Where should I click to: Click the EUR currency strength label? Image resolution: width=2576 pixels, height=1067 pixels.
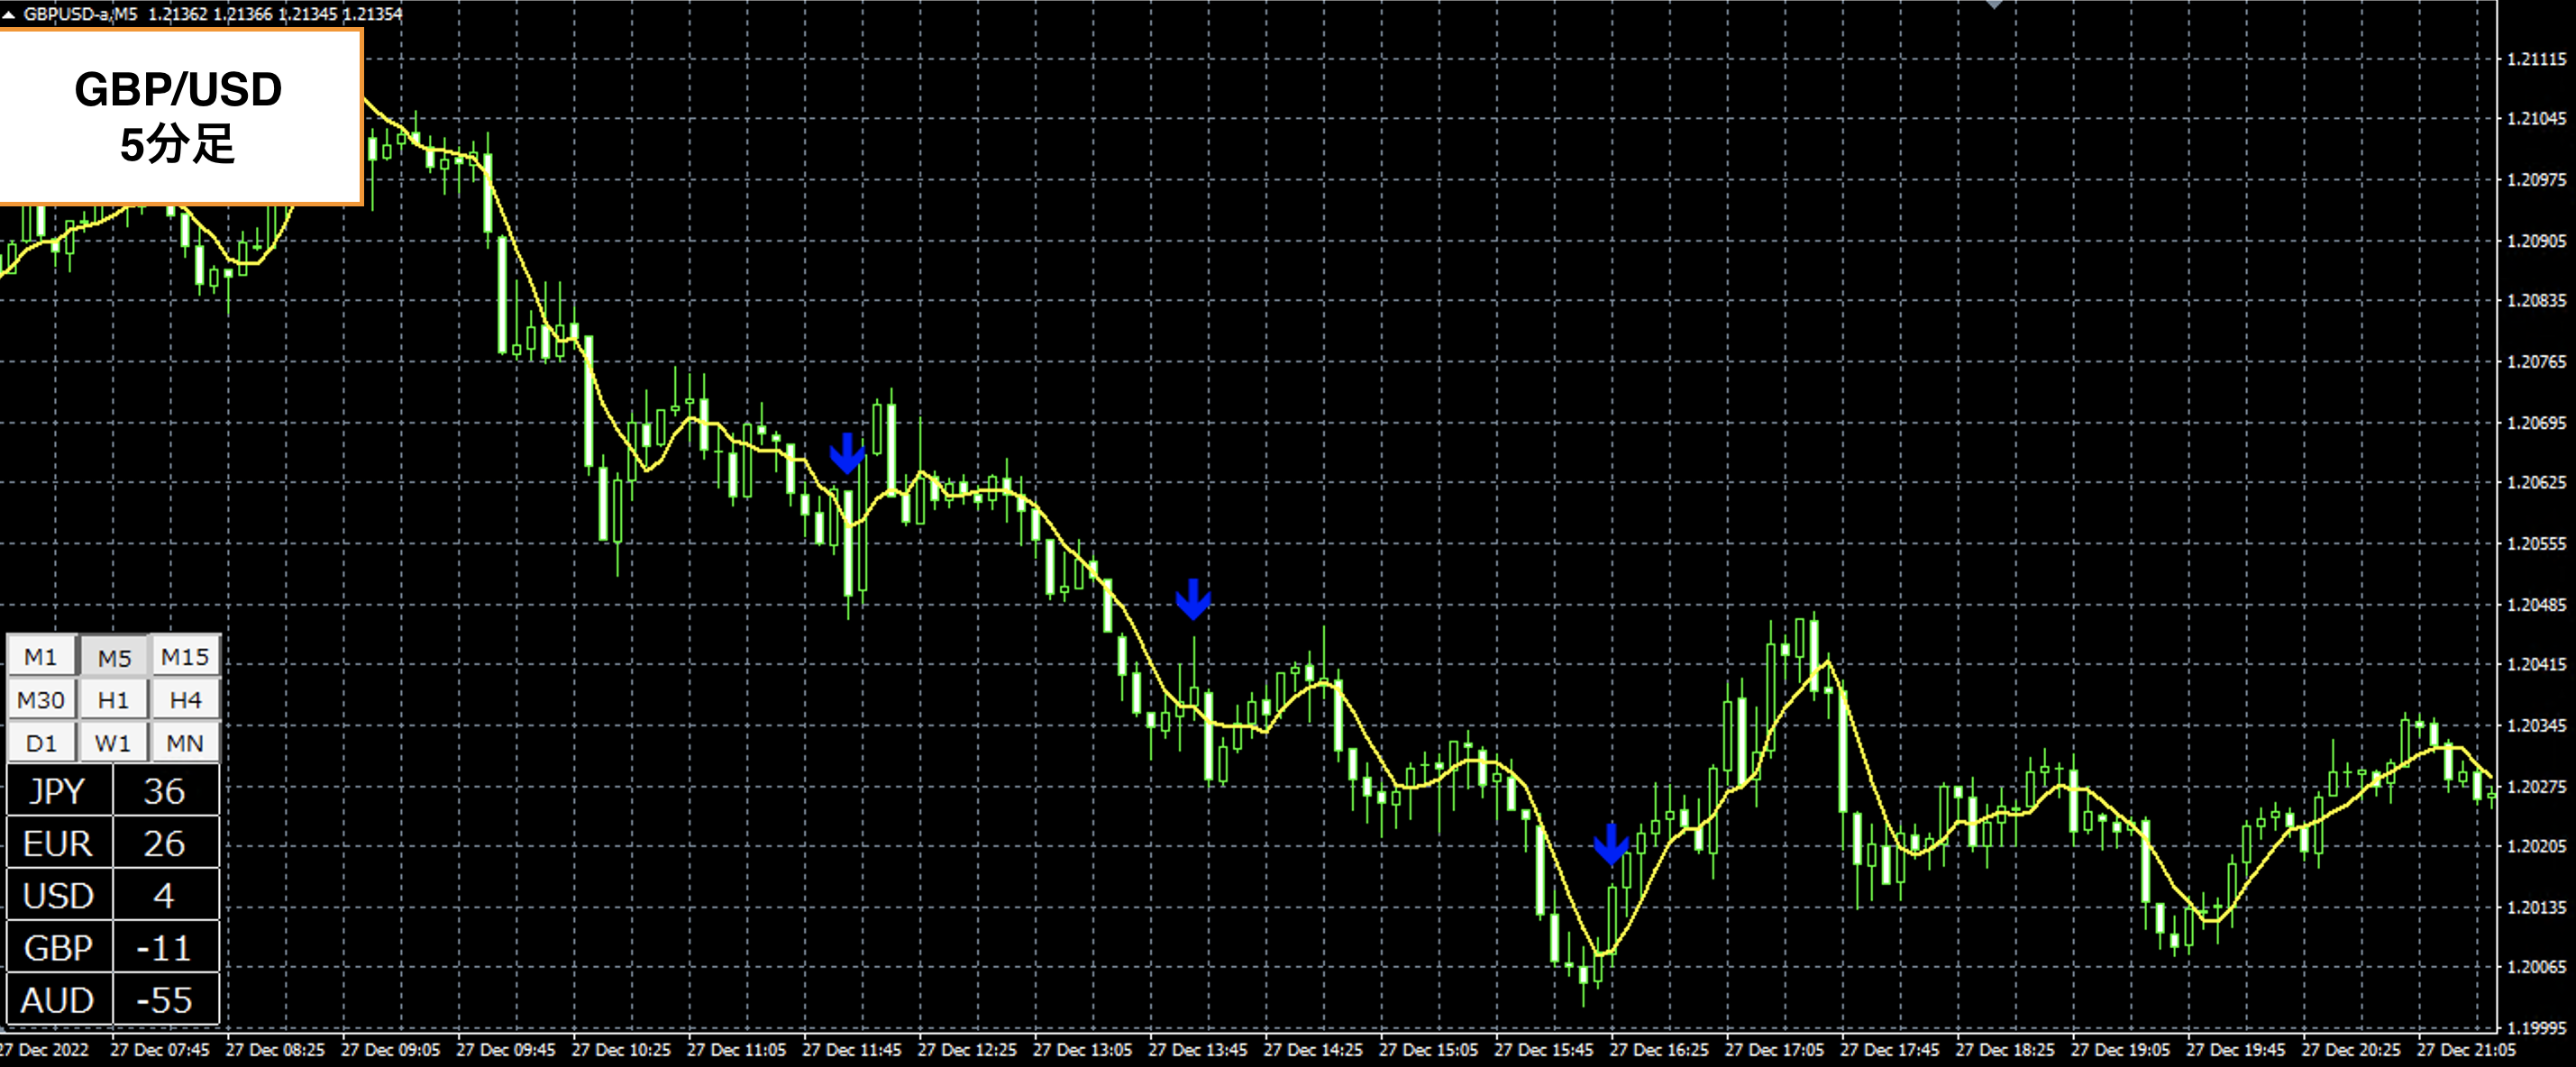point(58,843)
